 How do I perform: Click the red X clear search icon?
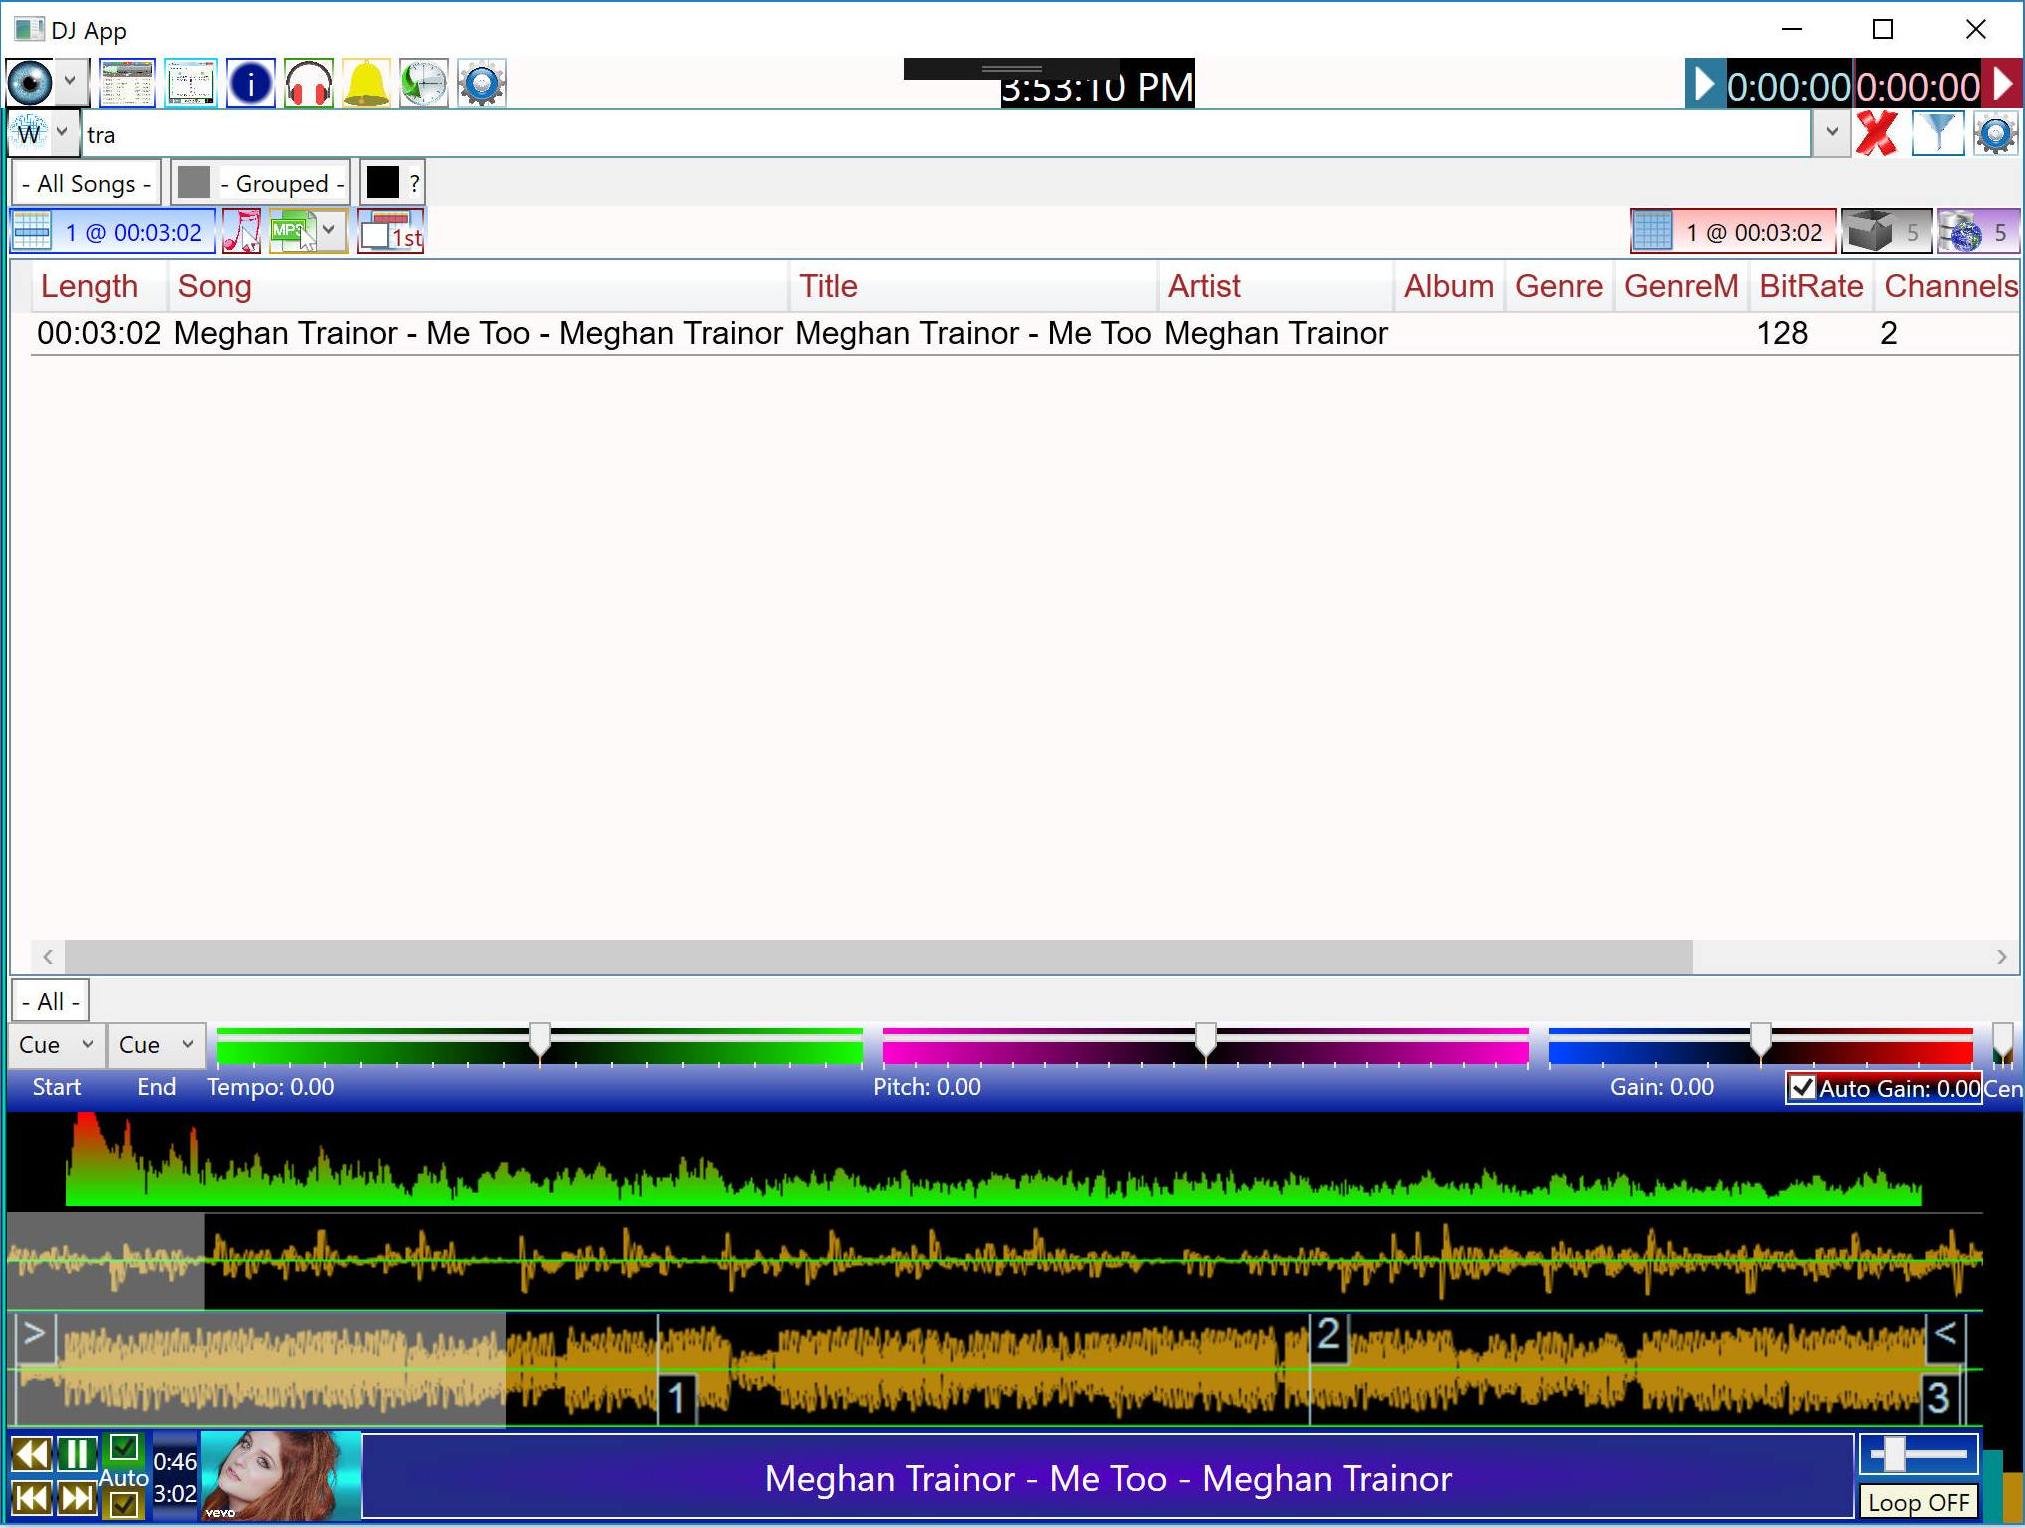(1876, 134)
